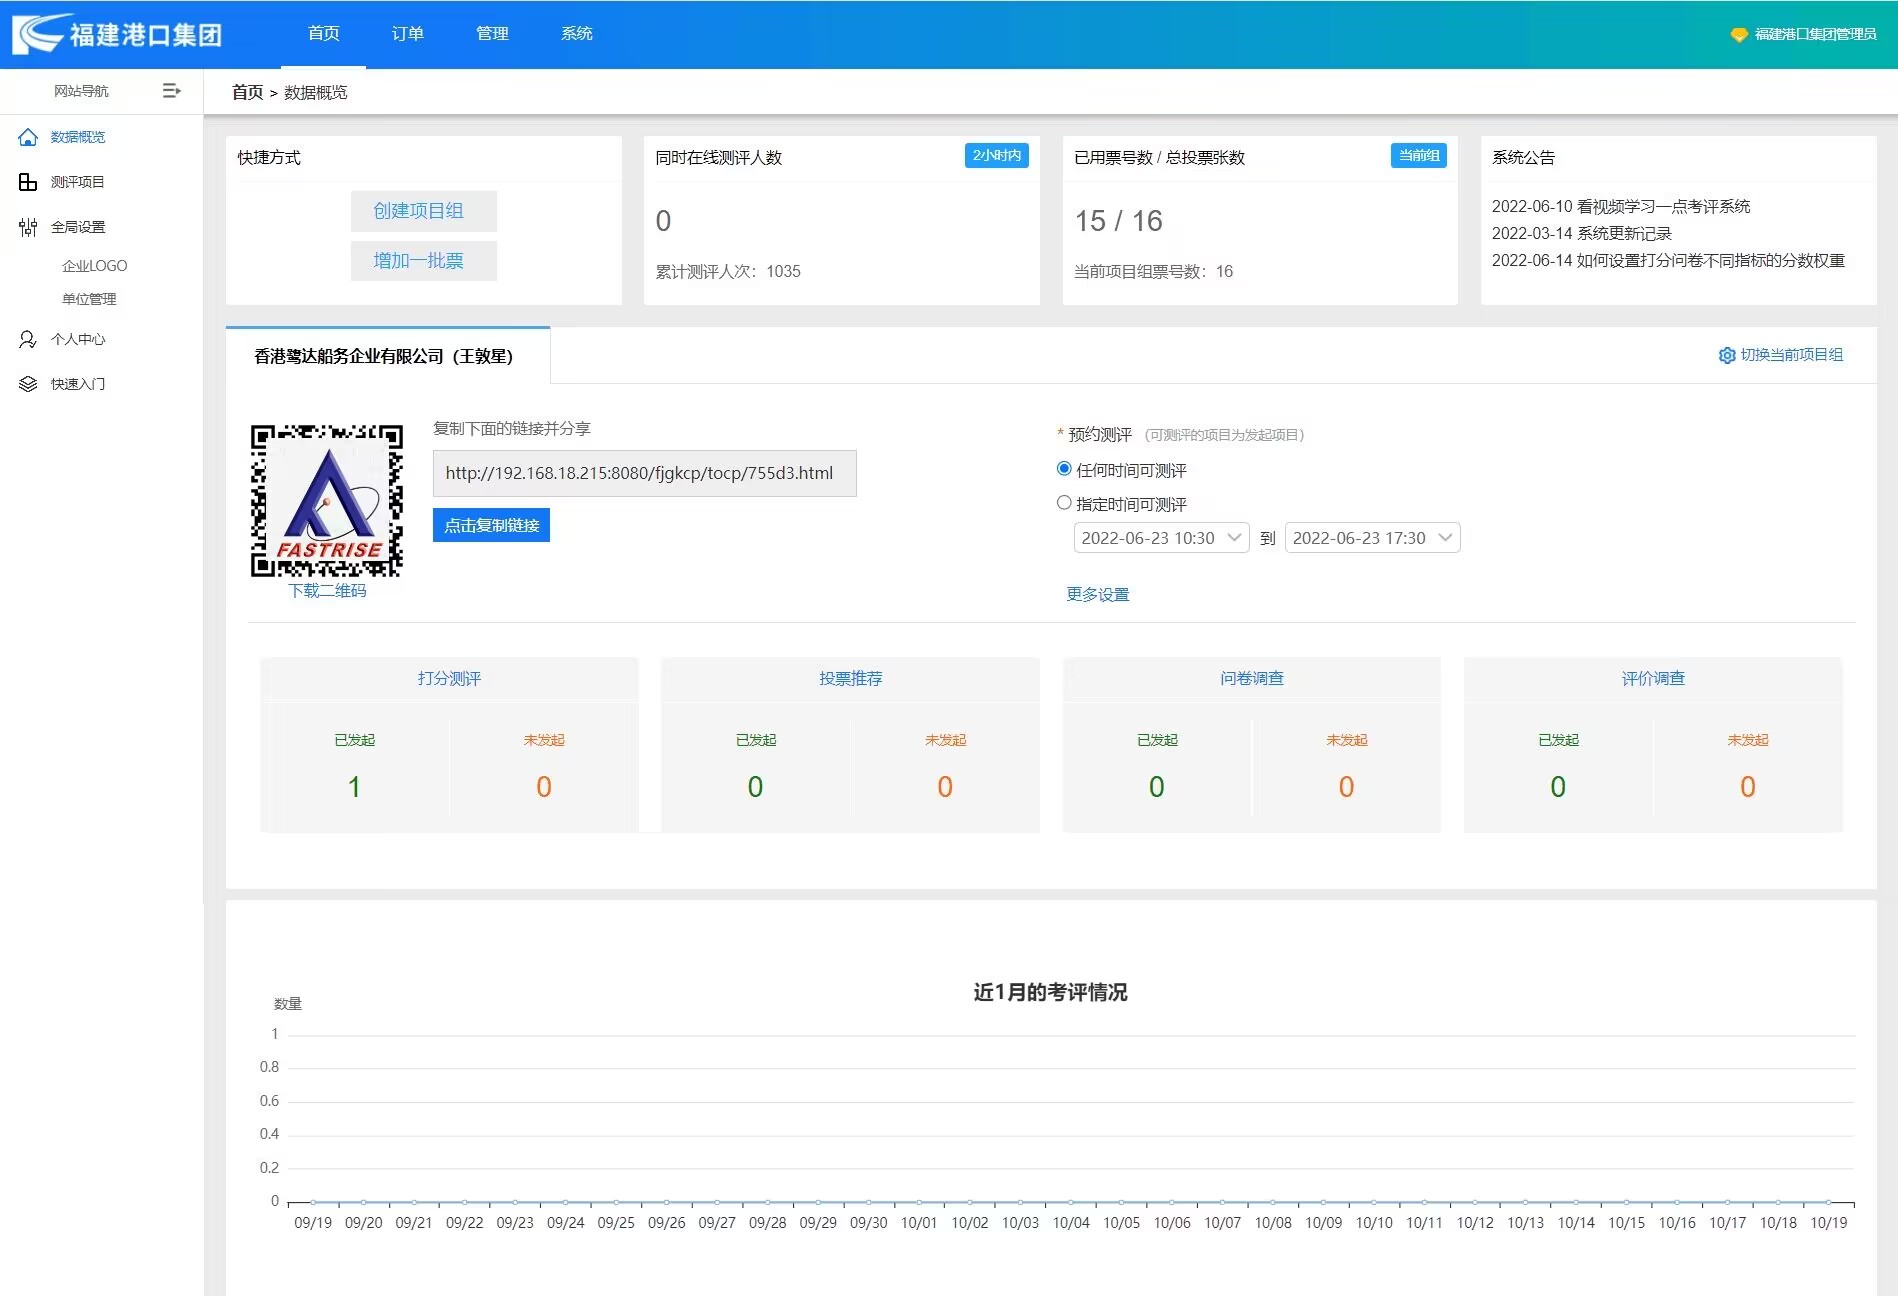Viewport: 1898px width, 1296px height.
Task: Click 累计测评人次：1035 text
Action: (x=728, y=272)
